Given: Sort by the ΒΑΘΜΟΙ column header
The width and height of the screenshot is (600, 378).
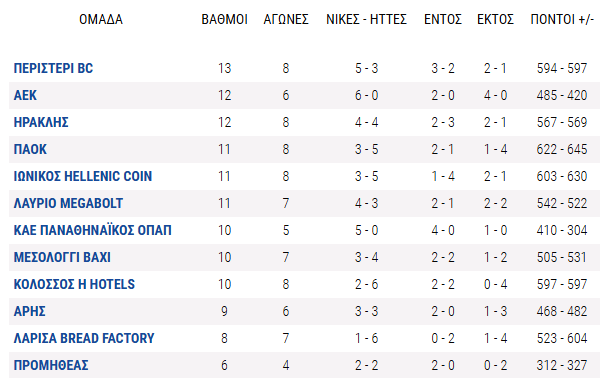Looking at the screenshot, I should click(225, 19).
